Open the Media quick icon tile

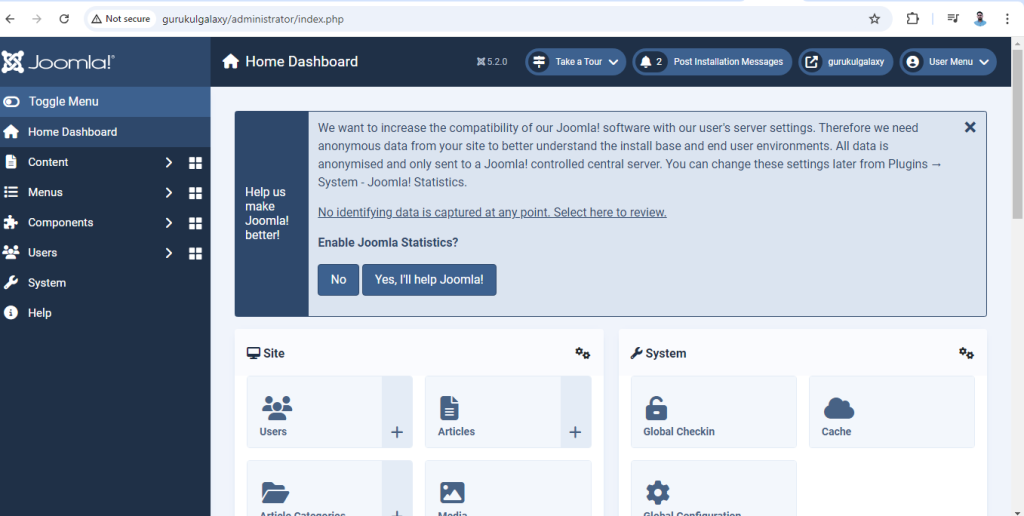point(508,488)
